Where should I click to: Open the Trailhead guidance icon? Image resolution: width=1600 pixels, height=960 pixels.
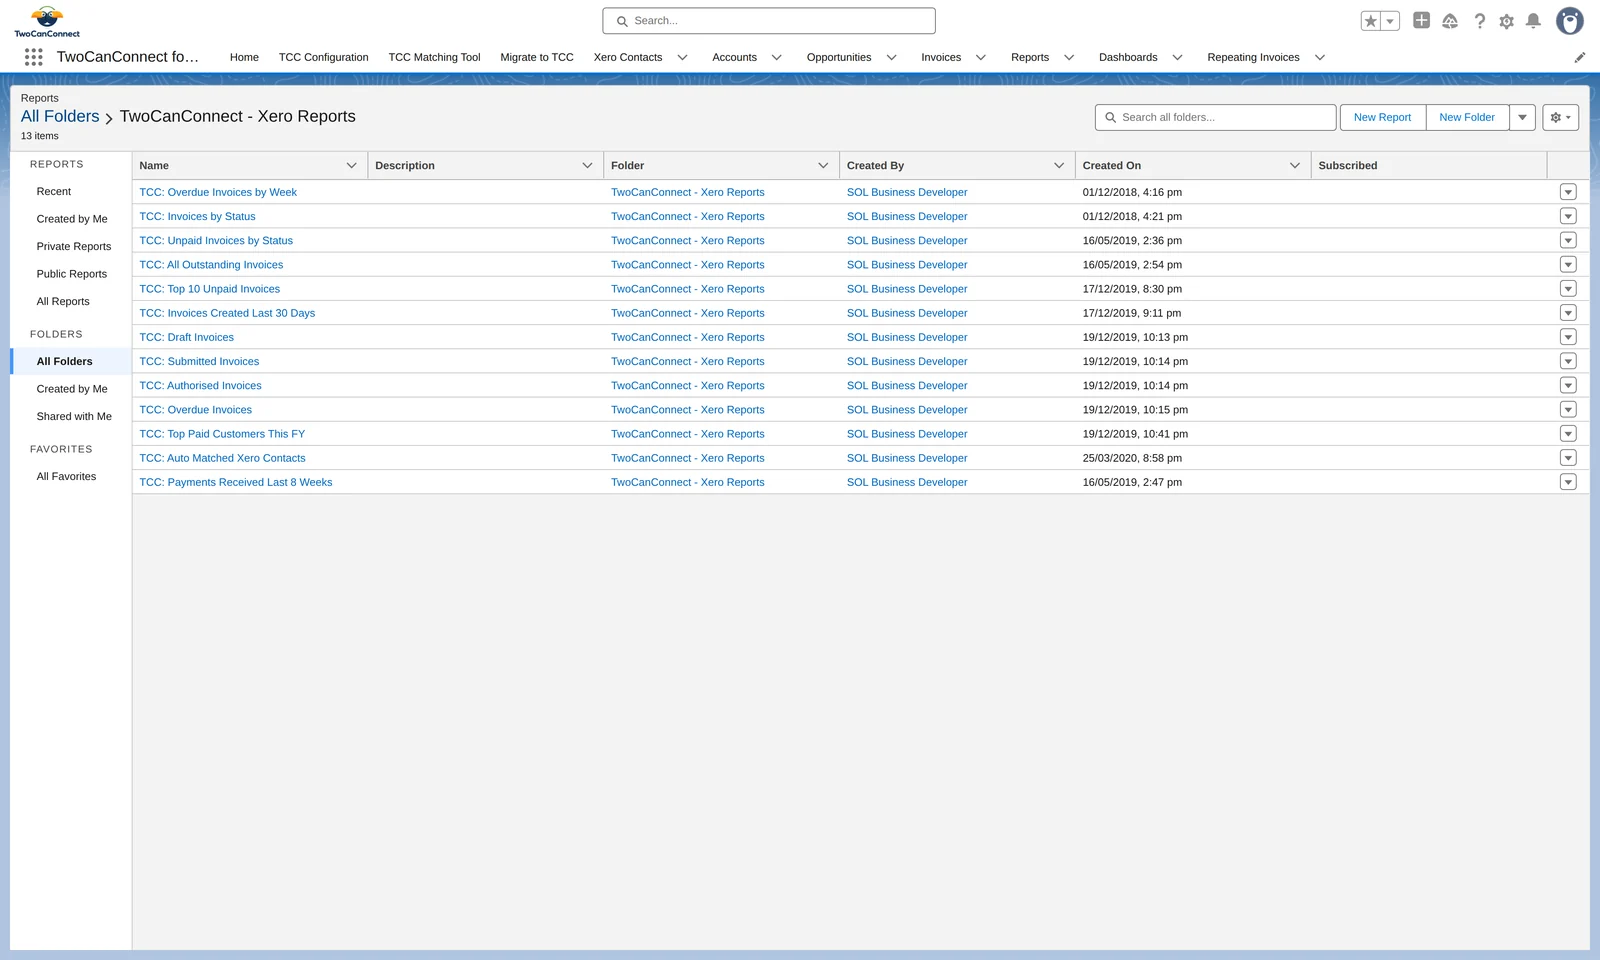(x=1450, y=21)
